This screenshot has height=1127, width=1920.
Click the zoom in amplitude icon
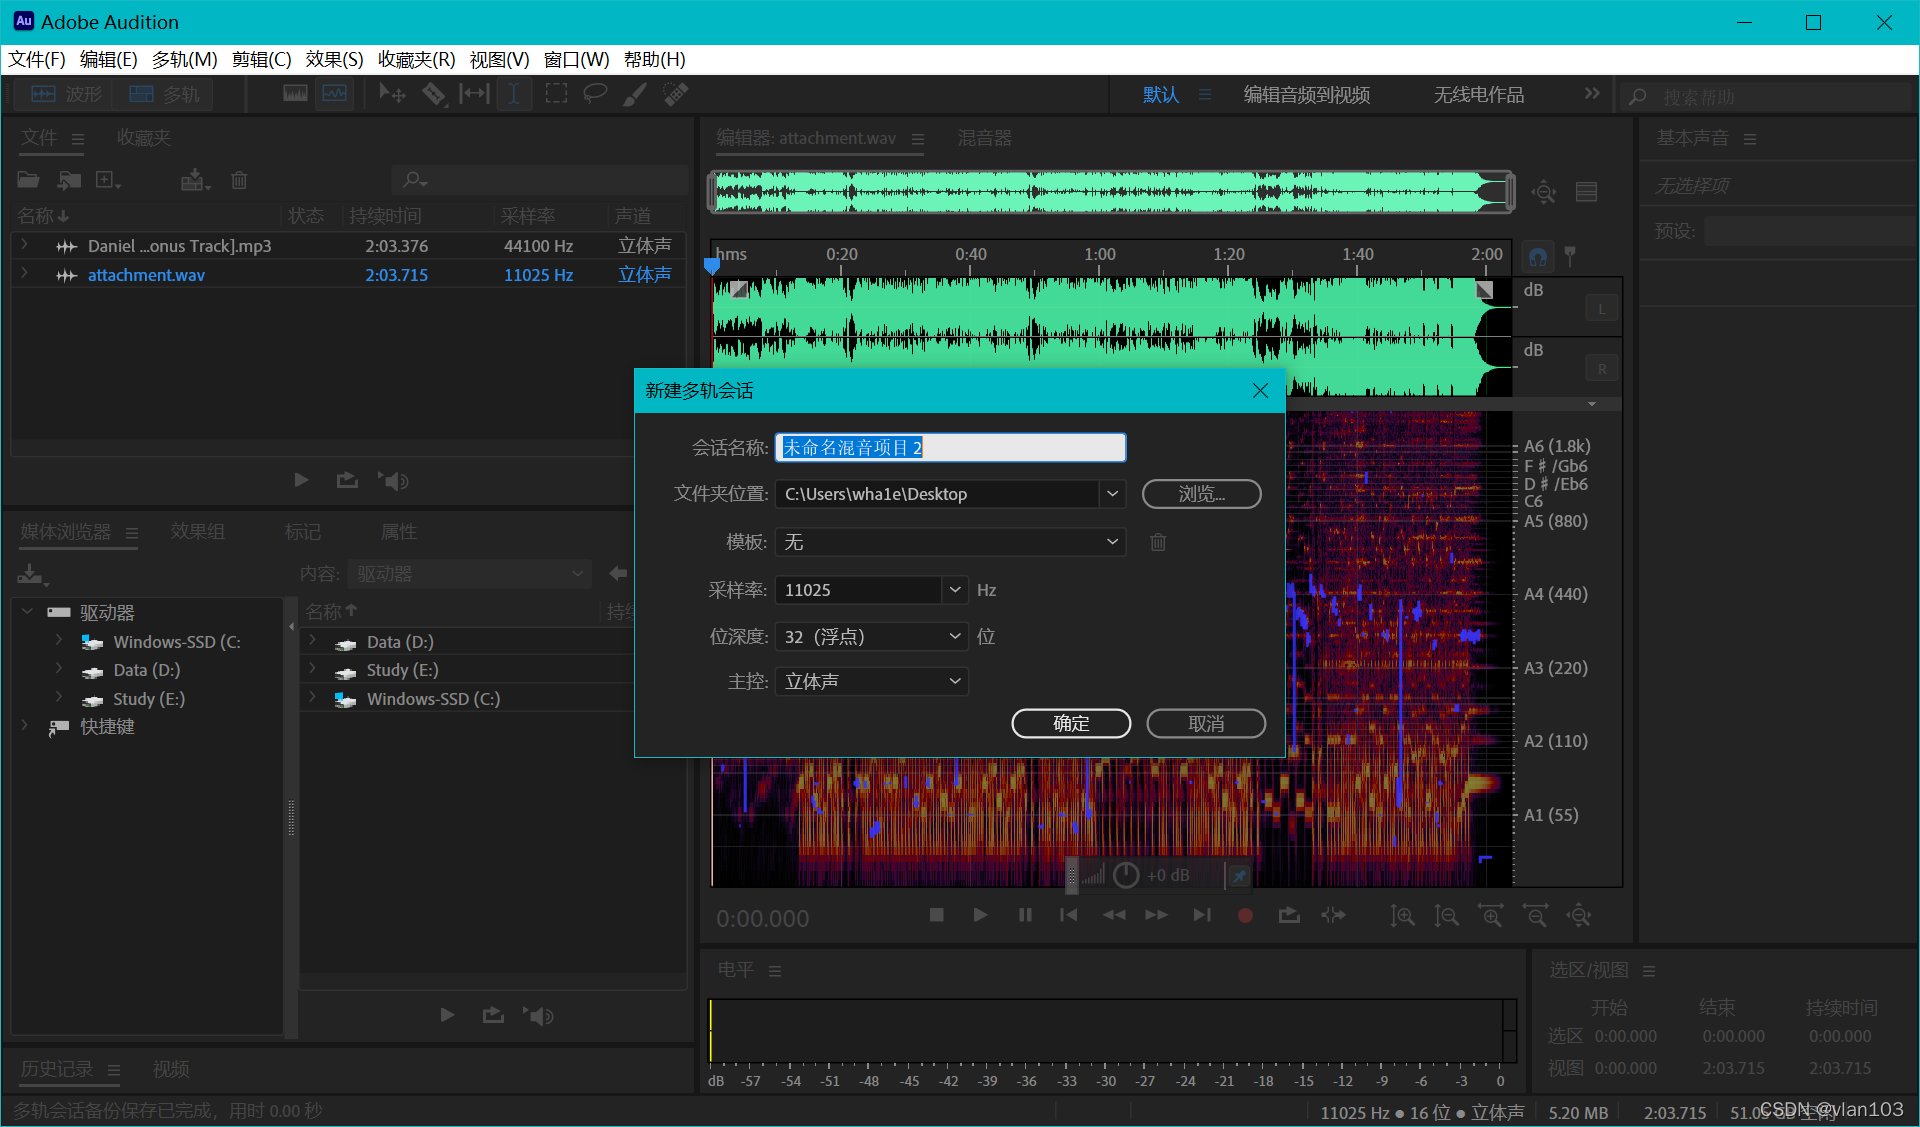tap(1402, 915)
